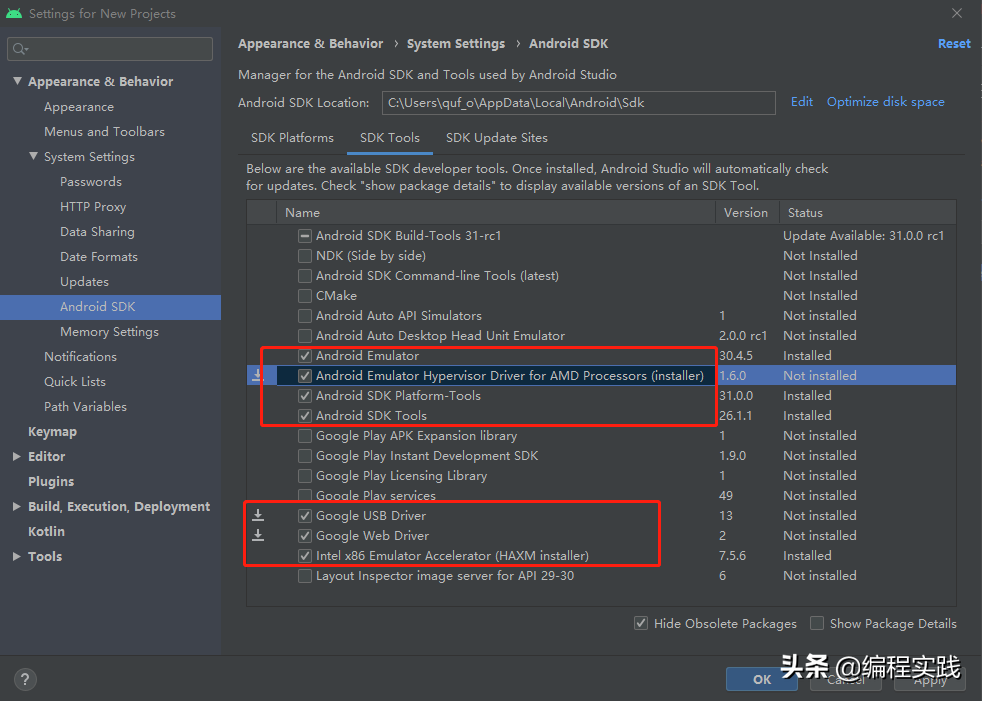Click the partial-state checkbox for Android SDK Build-Tools
Screen dimensions: 982x701
click(305, 236)
